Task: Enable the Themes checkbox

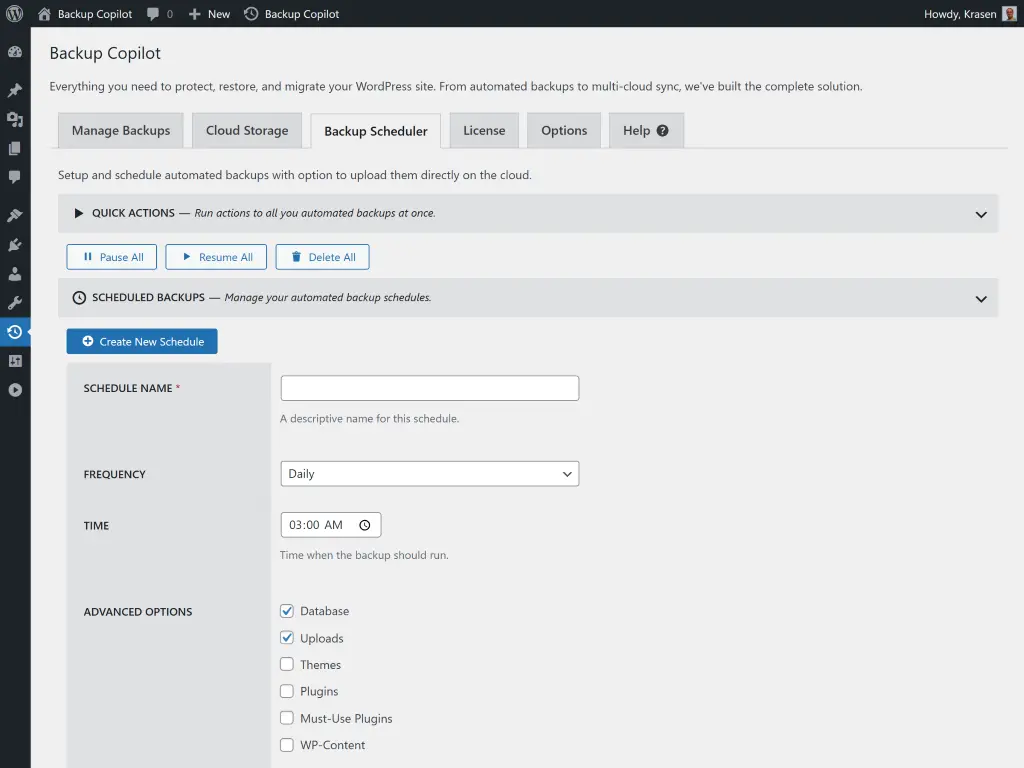Action: 287,664
